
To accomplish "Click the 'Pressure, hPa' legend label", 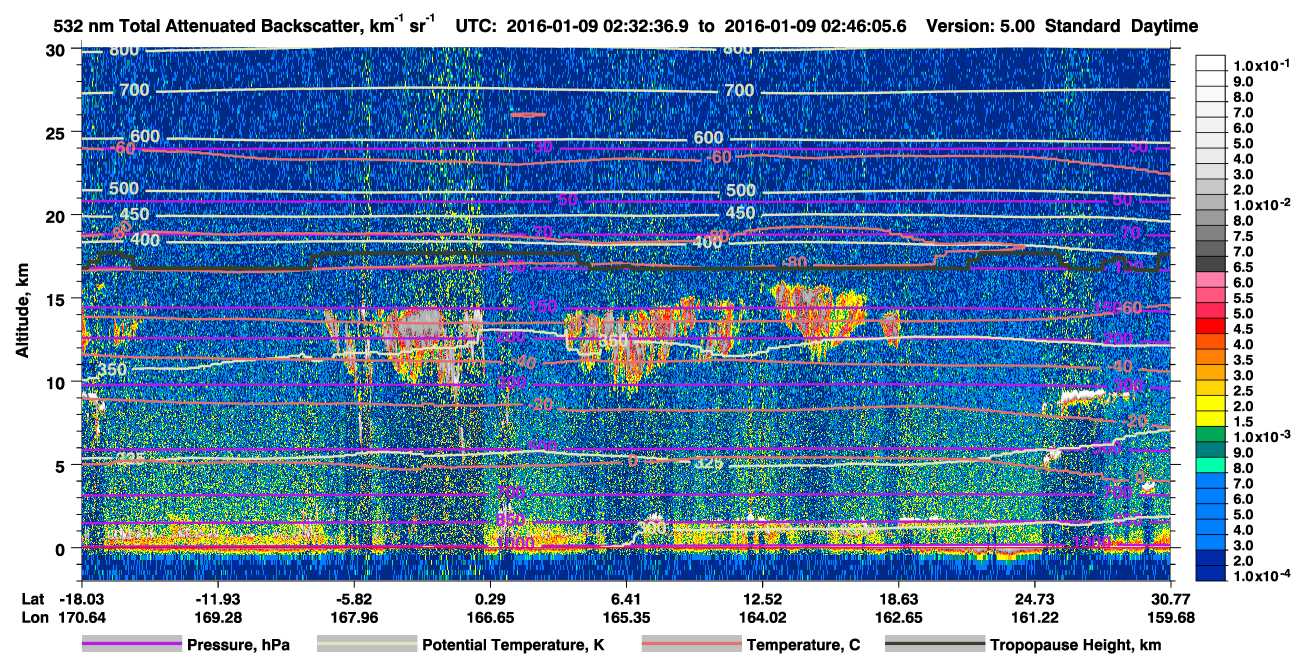I will click(x=238, y=645).
